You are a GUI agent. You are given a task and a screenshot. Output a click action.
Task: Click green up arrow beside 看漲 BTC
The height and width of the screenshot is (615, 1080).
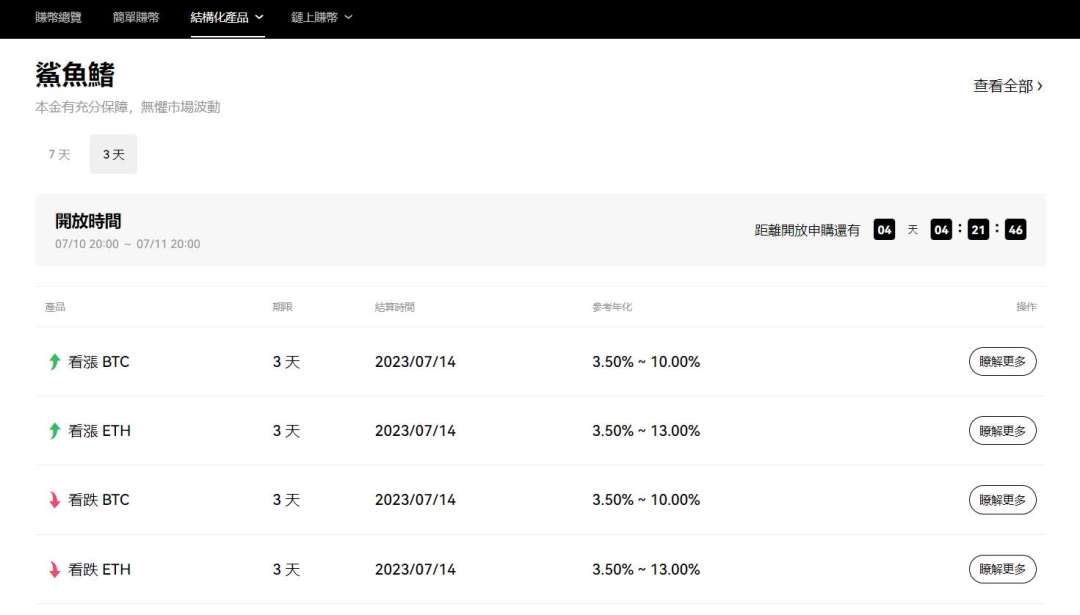pos(55,362)
